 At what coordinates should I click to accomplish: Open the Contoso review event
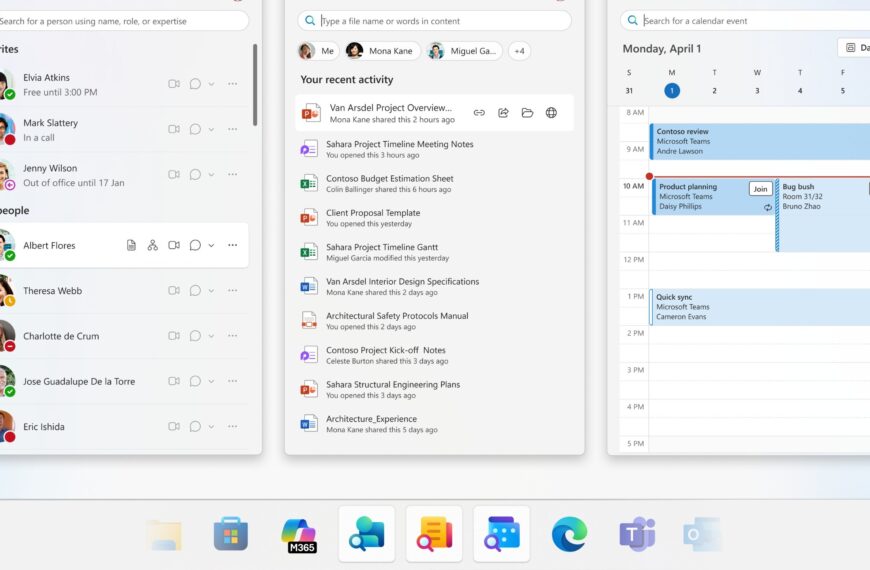pyautogui.click(x=760, y=142)
